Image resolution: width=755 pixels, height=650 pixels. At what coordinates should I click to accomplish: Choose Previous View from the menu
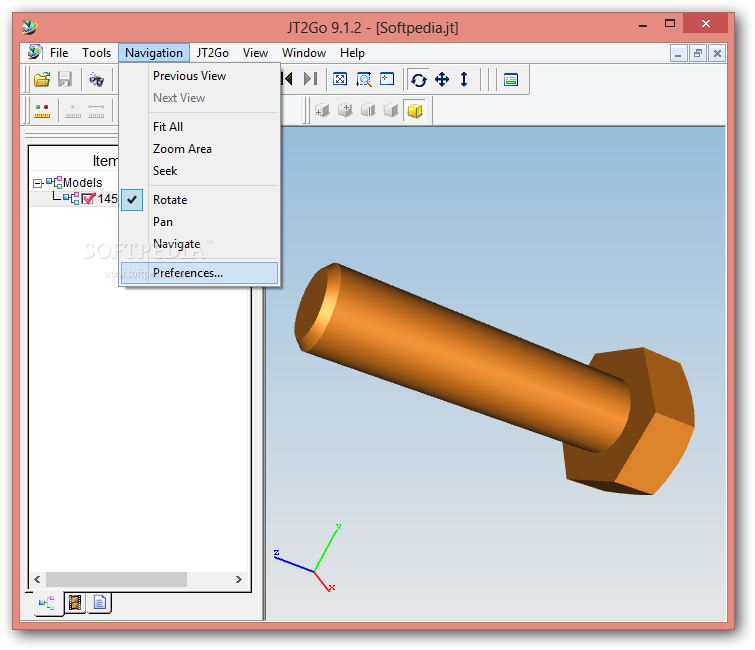[199, 76]
